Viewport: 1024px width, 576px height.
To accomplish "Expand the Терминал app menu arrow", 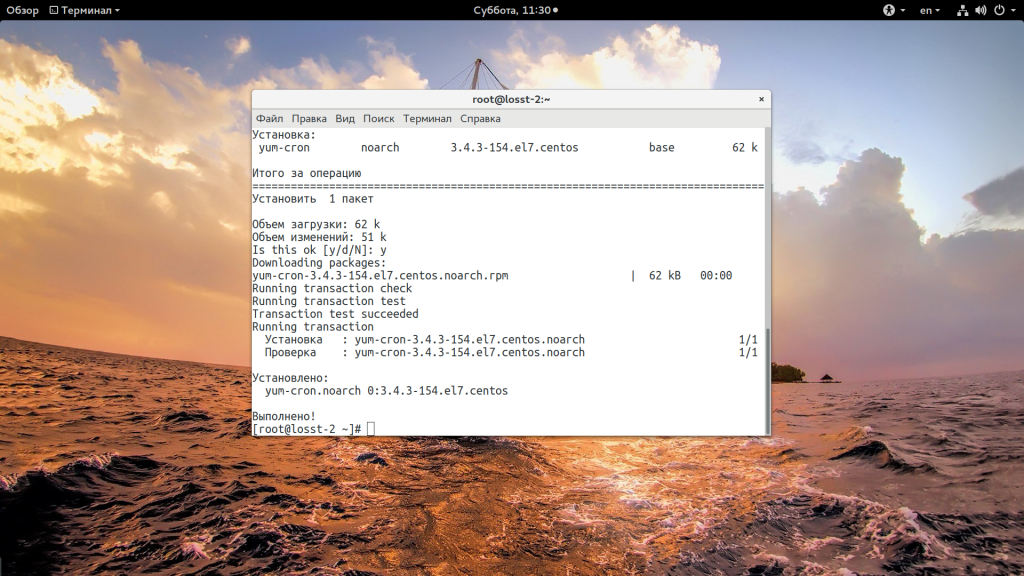I will (x=117, y=10).
